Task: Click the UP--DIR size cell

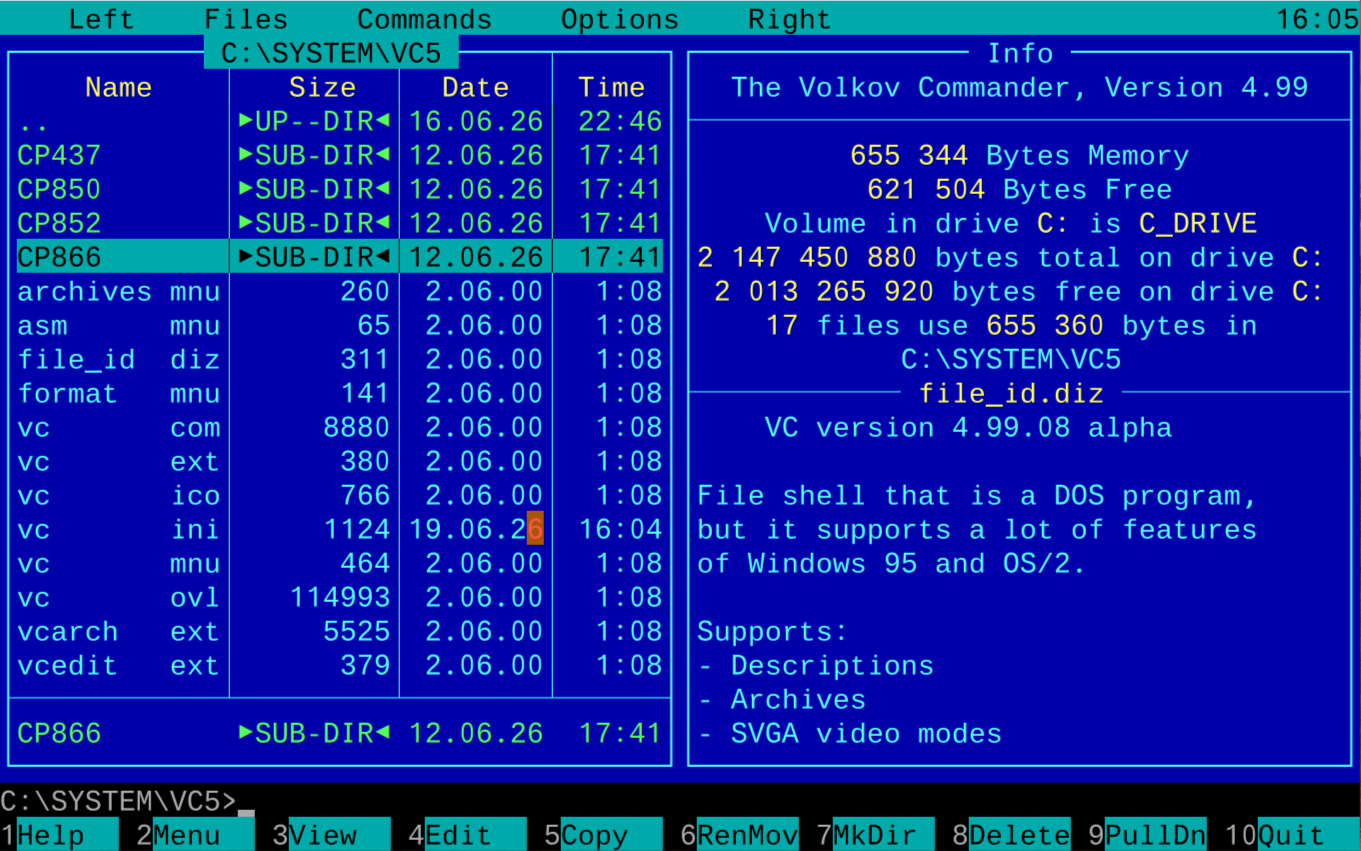Action: [314, 122]
